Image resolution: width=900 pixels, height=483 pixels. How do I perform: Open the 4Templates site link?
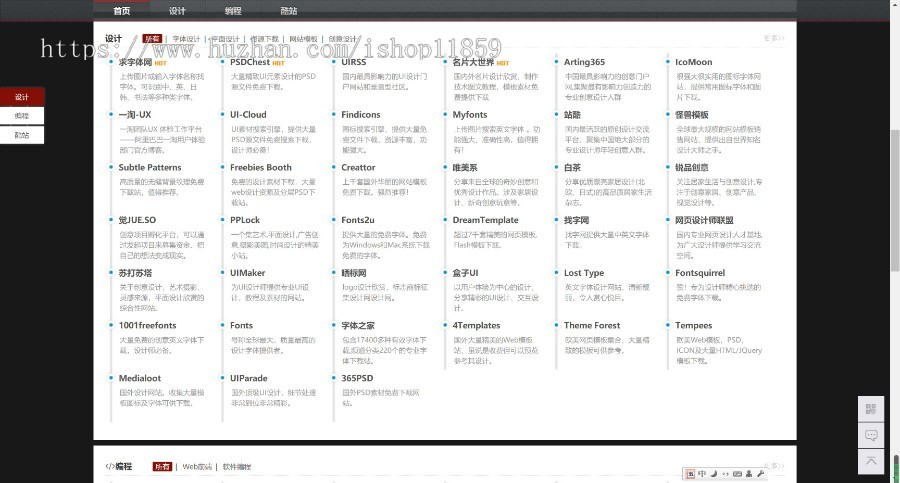tap(476, 326)
